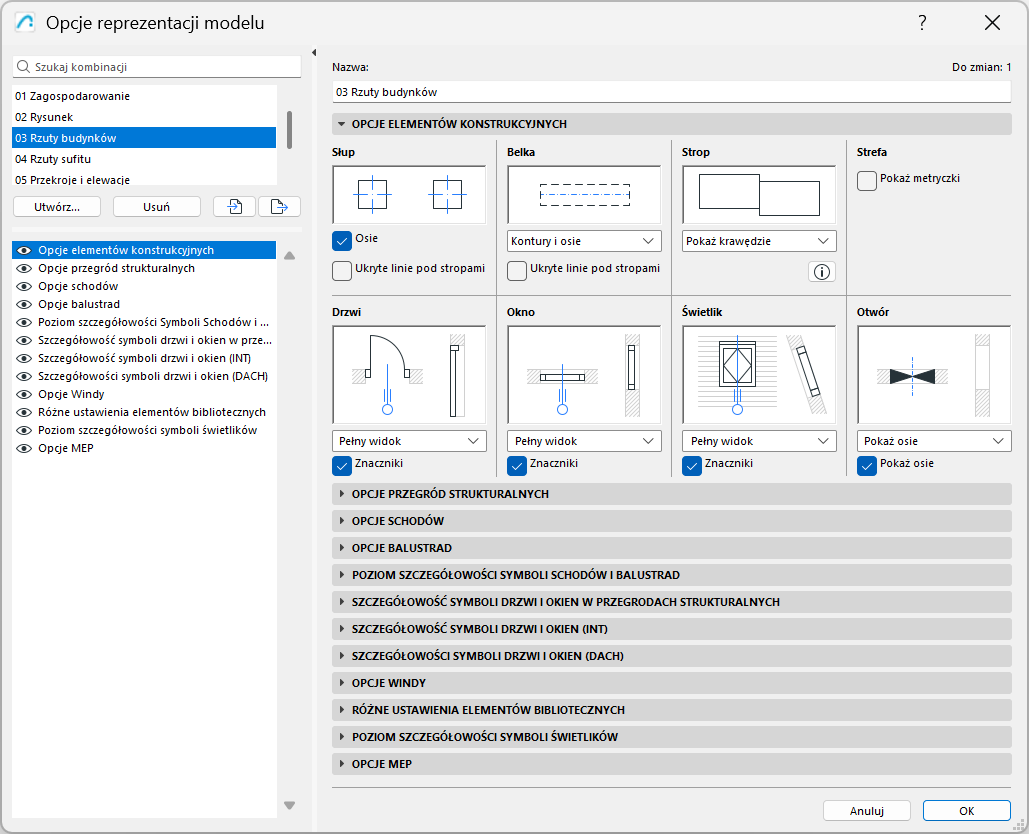Screen dimensions: 1029x834
Task: Disable Znaczniki under the Okno section
Action: tap(517, 465)
